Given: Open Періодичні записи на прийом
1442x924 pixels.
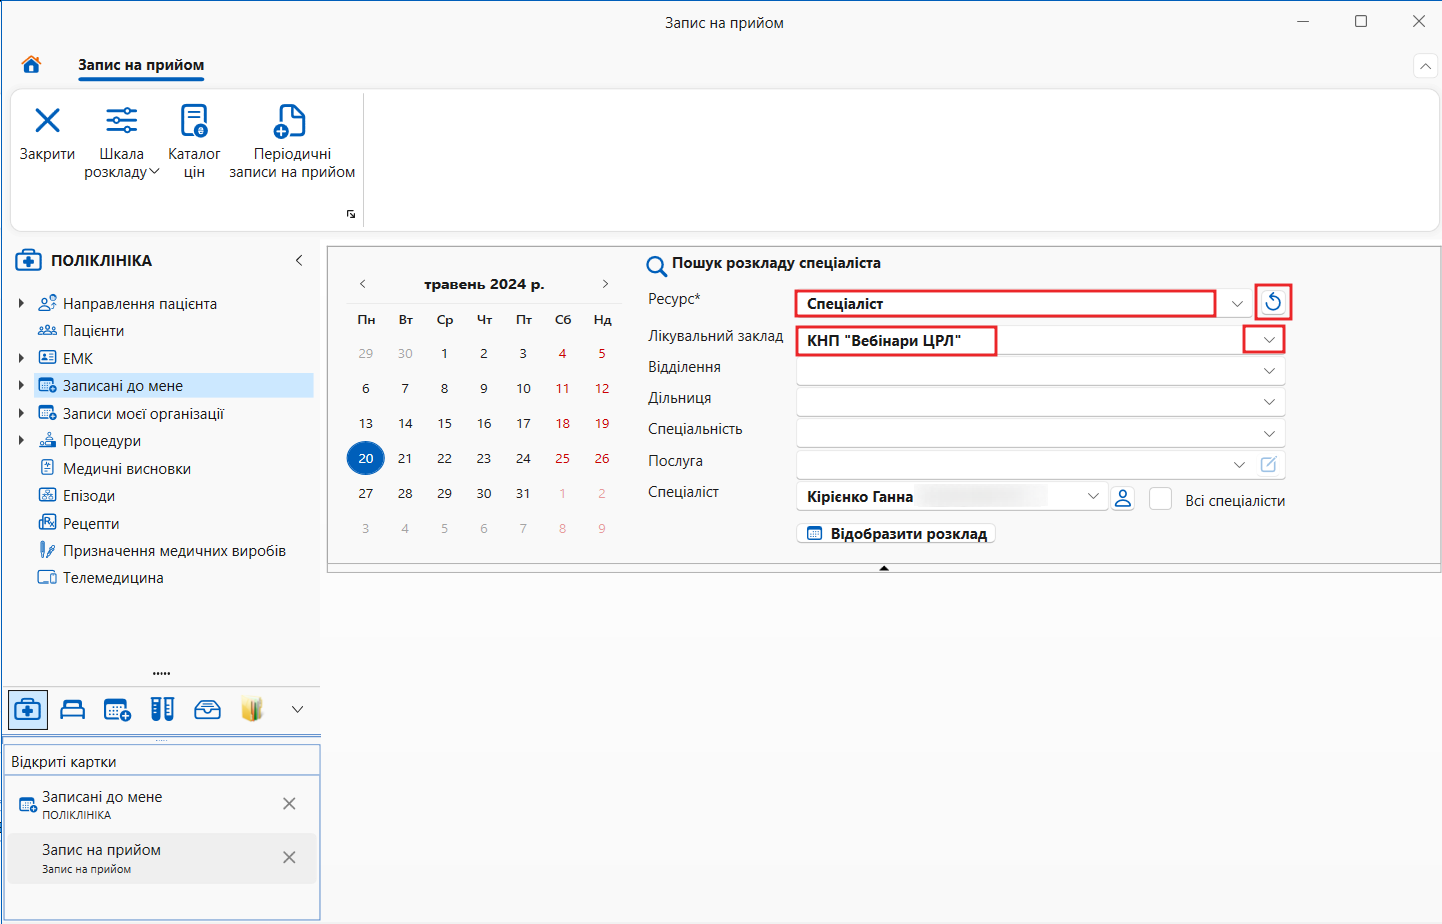Looking at the screenshot, I should click(292, 143).
